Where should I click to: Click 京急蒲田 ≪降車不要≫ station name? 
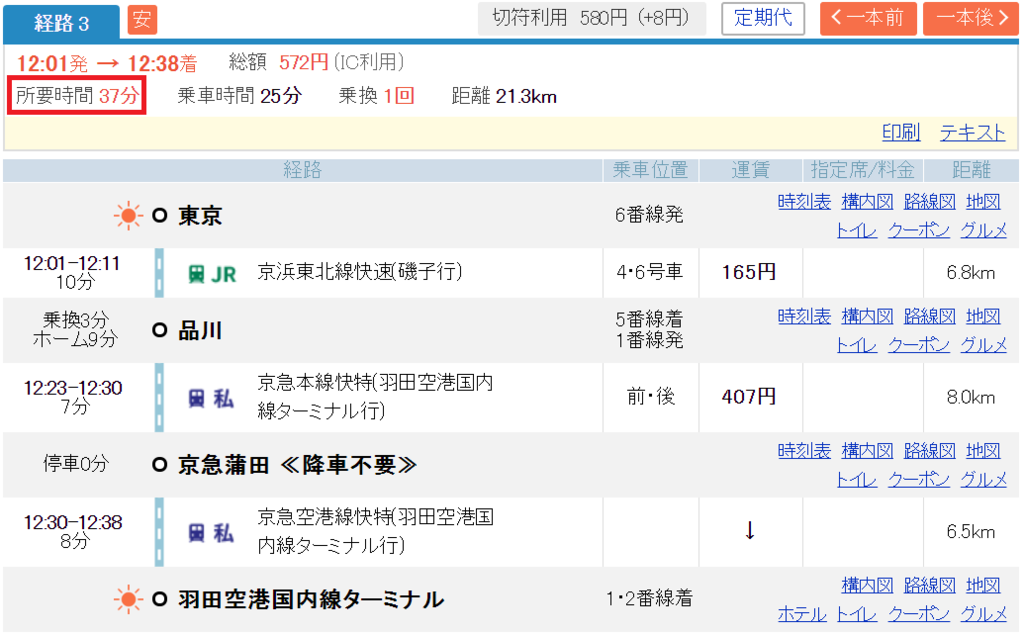[297, 465]
